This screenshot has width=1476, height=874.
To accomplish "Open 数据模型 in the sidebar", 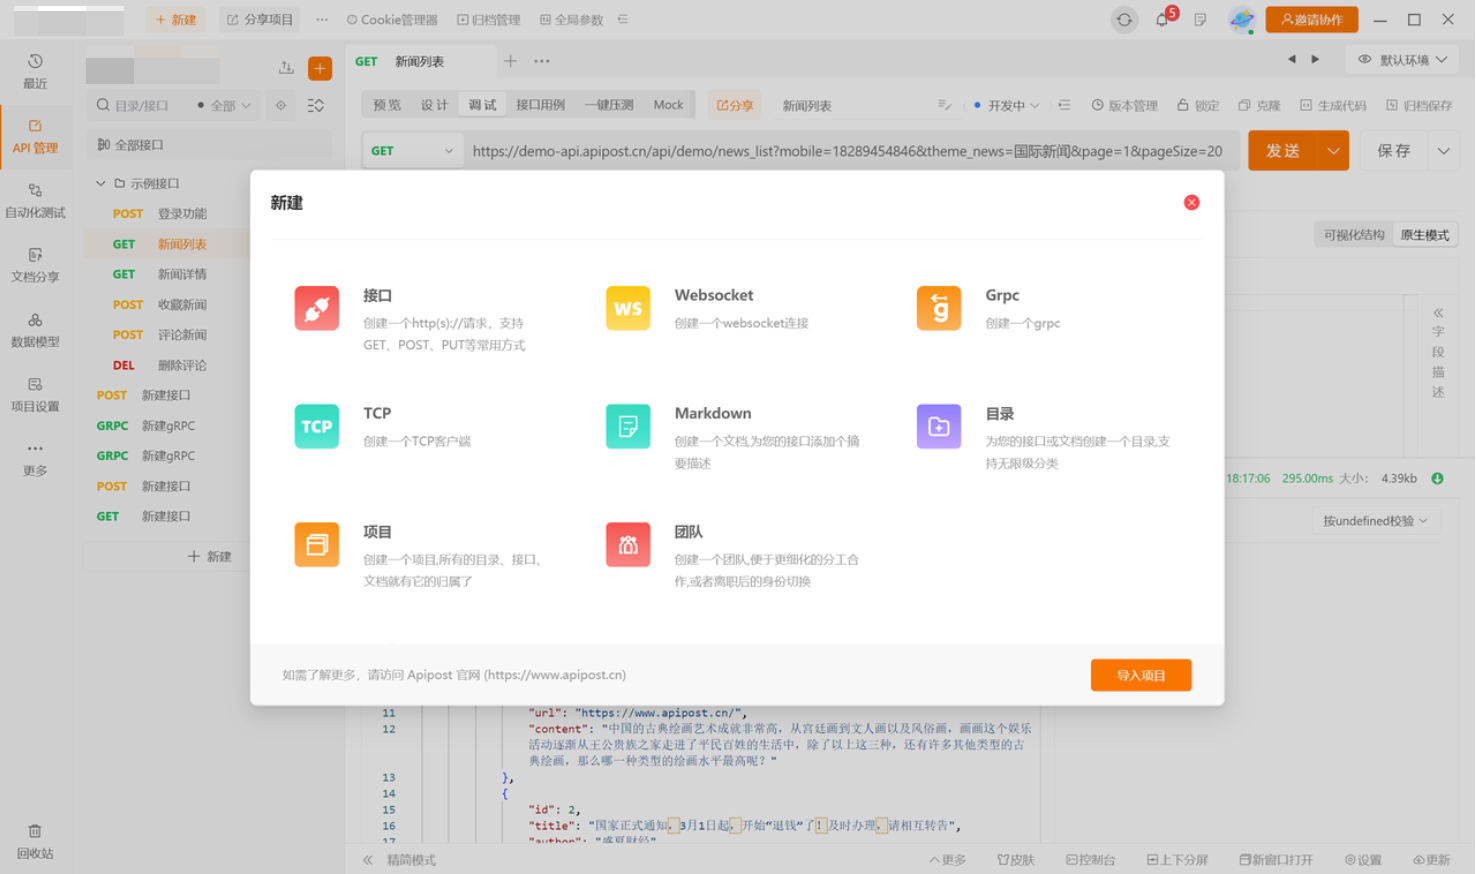I will pos(35,330).
